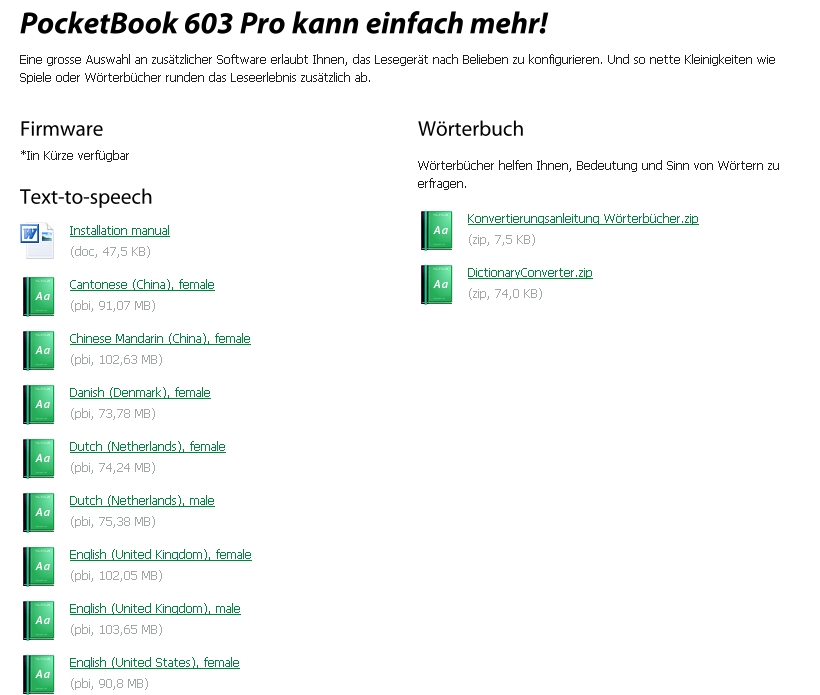Click the Firmware heading
Screen dimensions: 820x695
61,129
